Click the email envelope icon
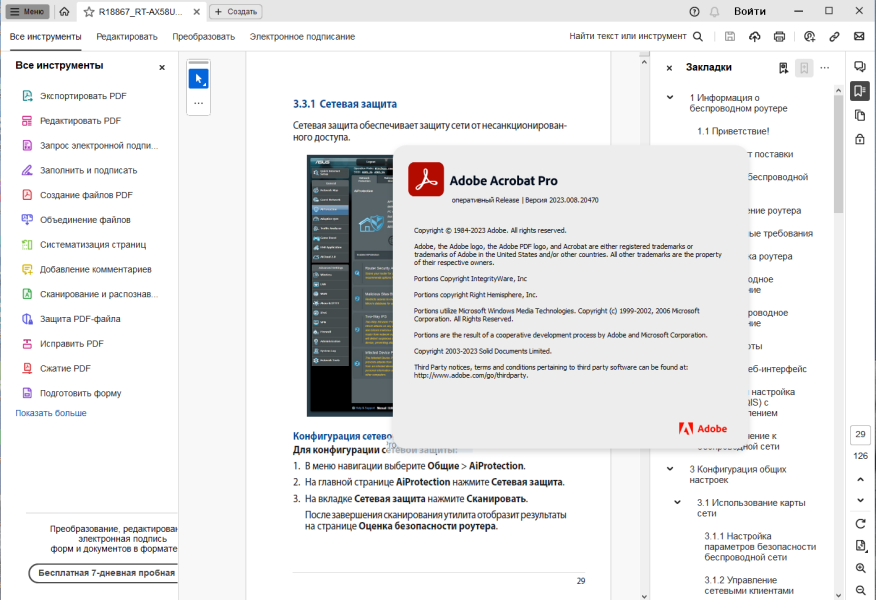 859,36
